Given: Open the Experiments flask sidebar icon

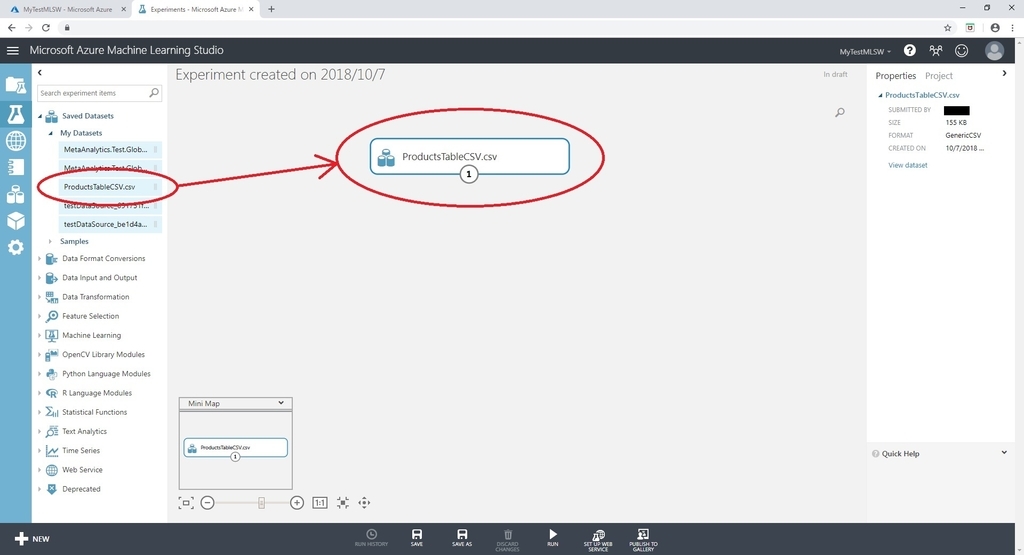Looking at the screenshot, I should [16, 114].
